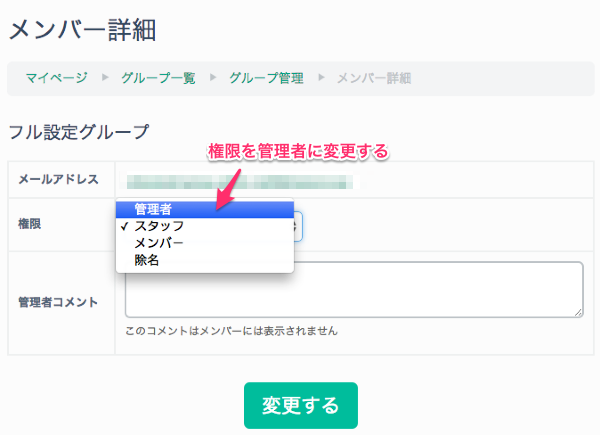The image size is (600, 435).
Task: Navigate to グループ管理 breadcrumb link
Action: tap(267, 77)
